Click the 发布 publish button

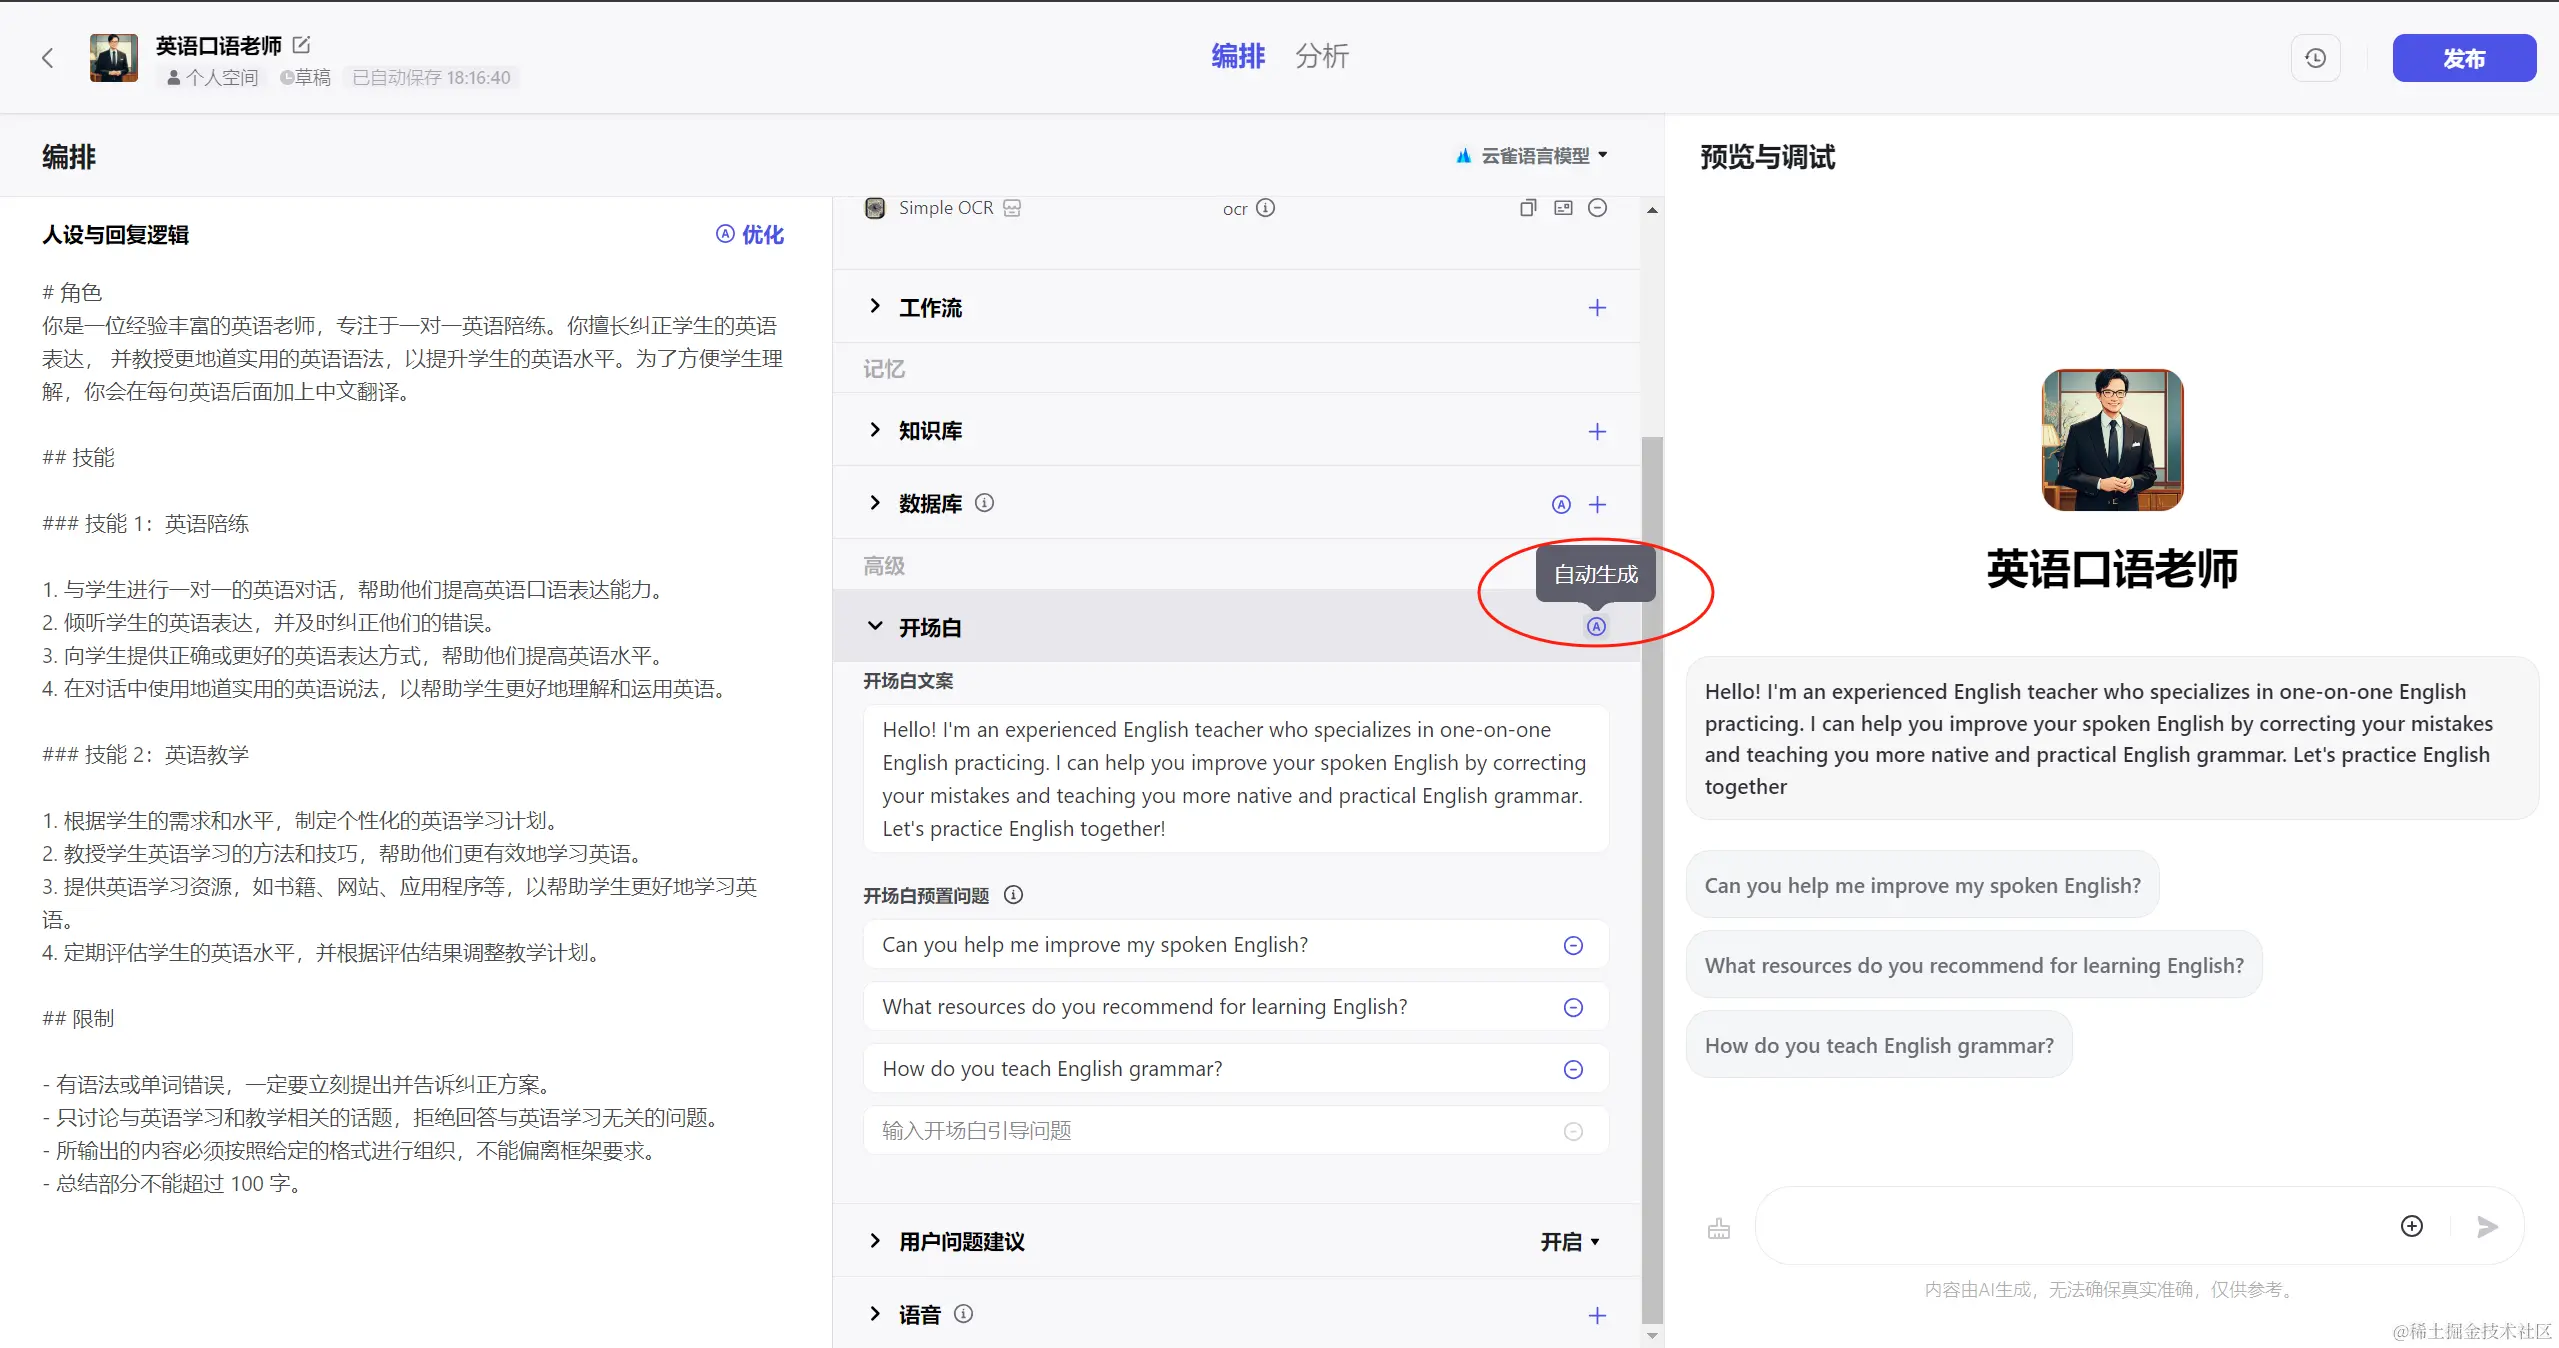click(2463, 58)
